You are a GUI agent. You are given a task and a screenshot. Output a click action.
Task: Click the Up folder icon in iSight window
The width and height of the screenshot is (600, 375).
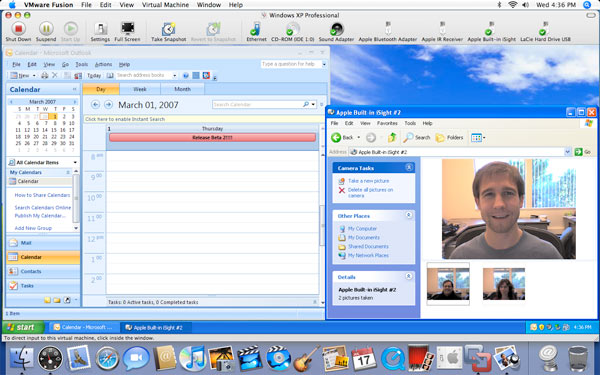click(x=392, y=137)
